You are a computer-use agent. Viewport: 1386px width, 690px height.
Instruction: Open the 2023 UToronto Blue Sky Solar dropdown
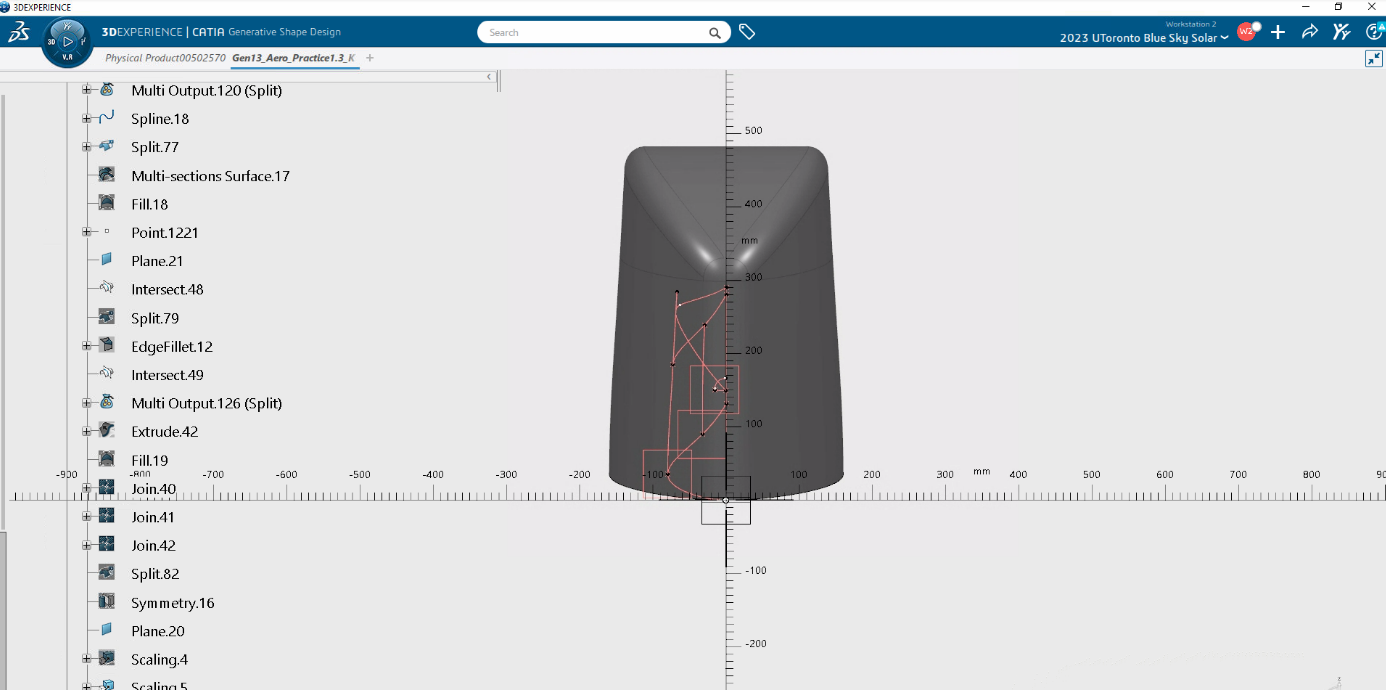[1144, 38]
